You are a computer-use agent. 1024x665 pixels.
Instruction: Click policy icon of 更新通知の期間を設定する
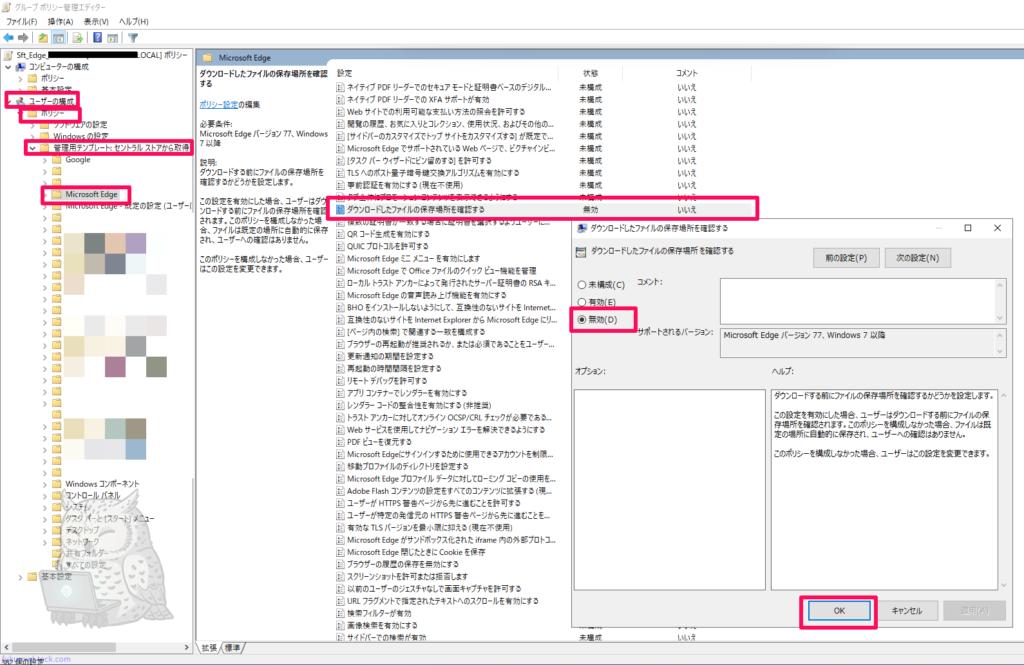pyautogui.click(x=340, y=357)
